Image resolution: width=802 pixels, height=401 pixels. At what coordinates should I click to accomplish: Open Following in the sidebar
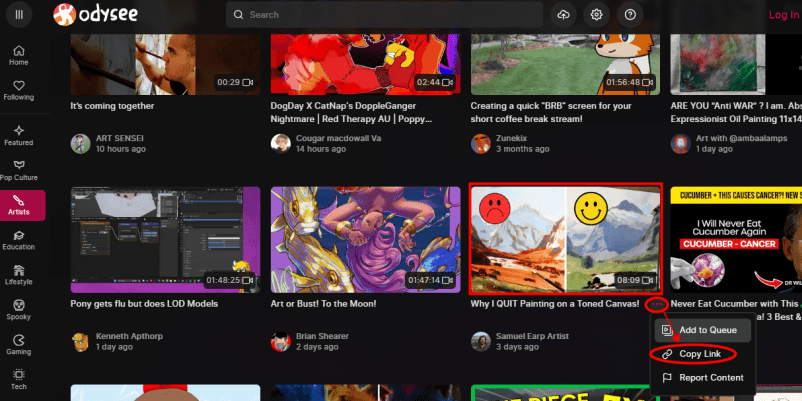point(19,90)
